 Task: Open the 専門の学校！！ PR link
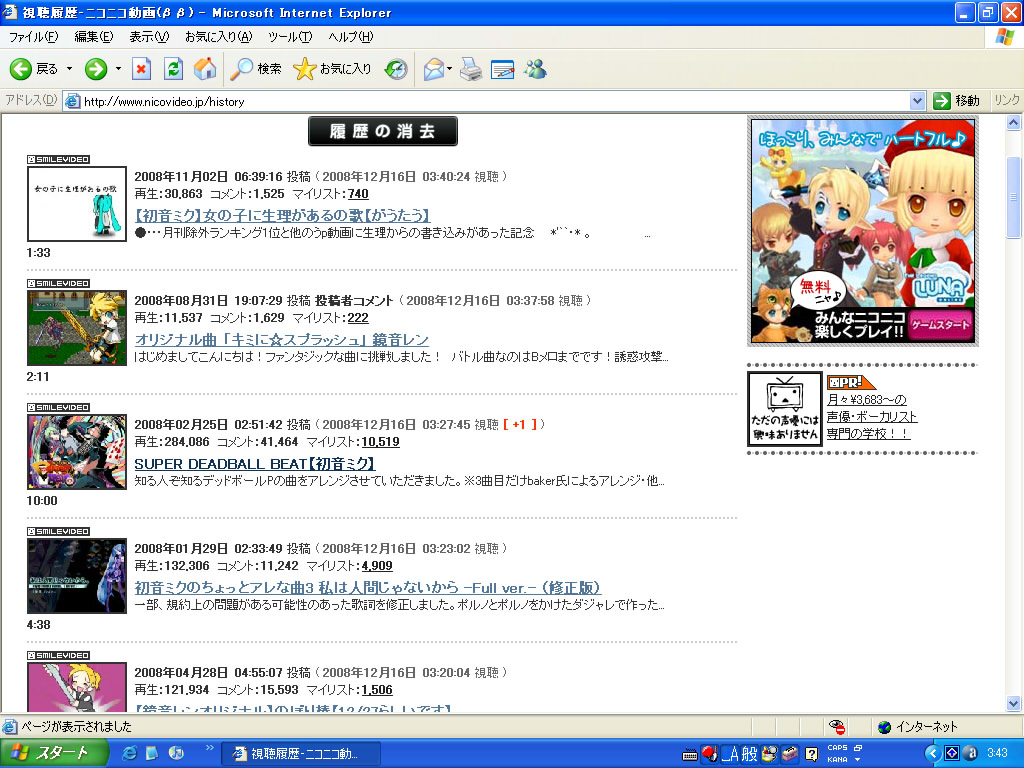(x=868, y=434)
